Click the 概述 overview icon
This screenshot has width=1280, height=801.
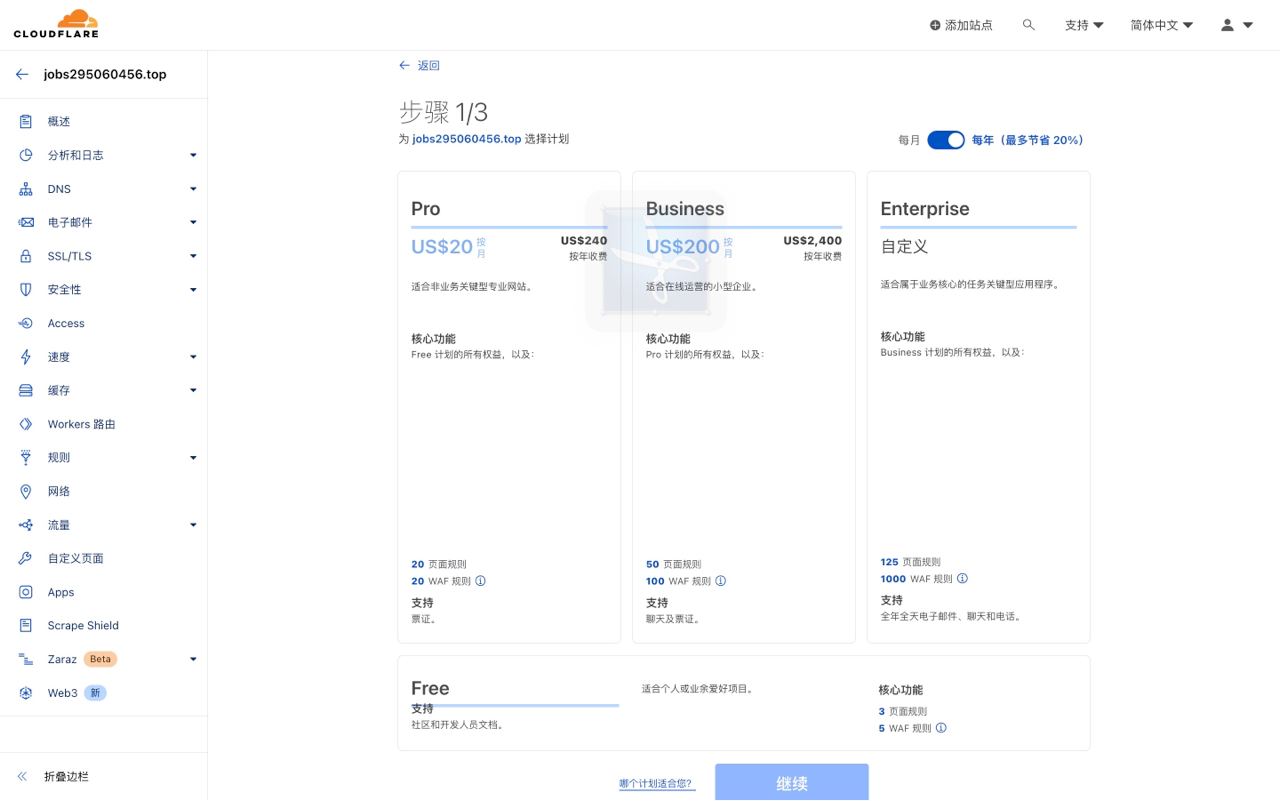tap(26, 121)
